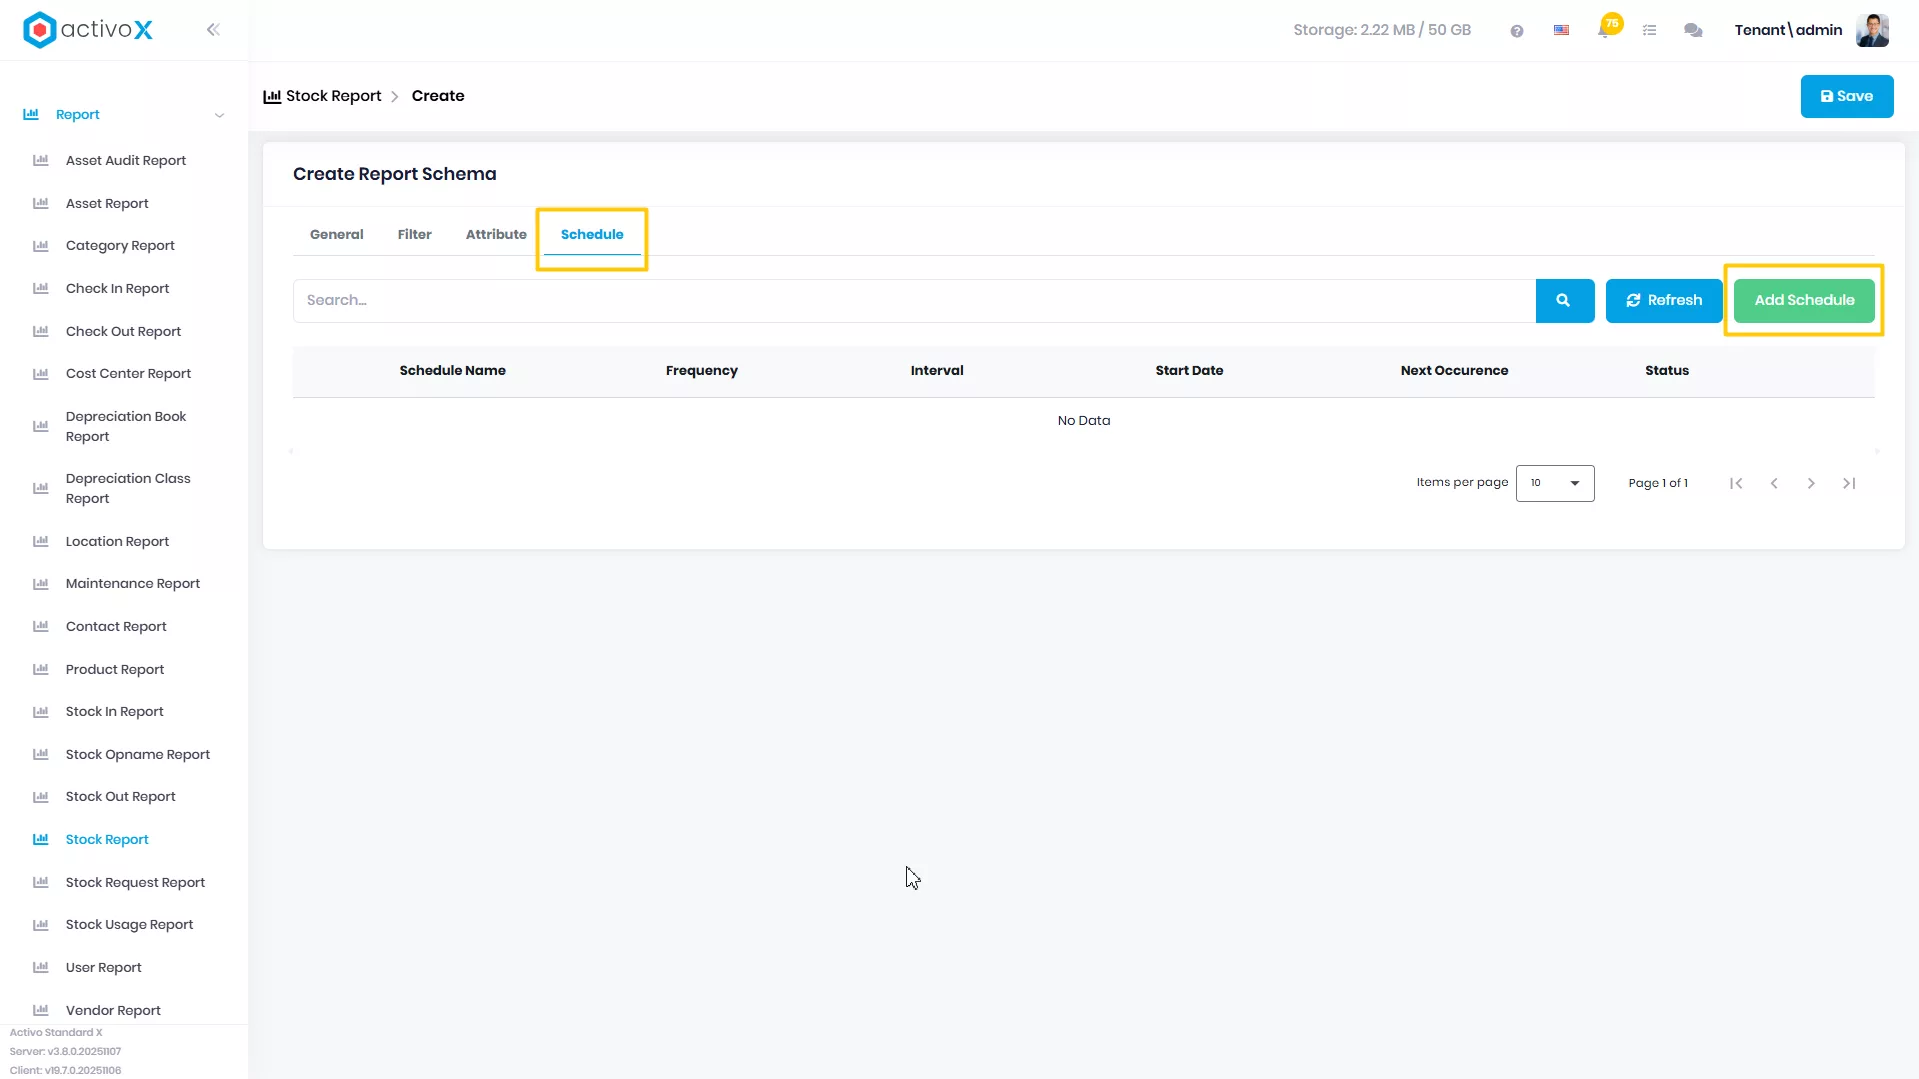Screen dimensions: 1919x1079
Task: Open User Report menu item
Action: pos(104,968)
